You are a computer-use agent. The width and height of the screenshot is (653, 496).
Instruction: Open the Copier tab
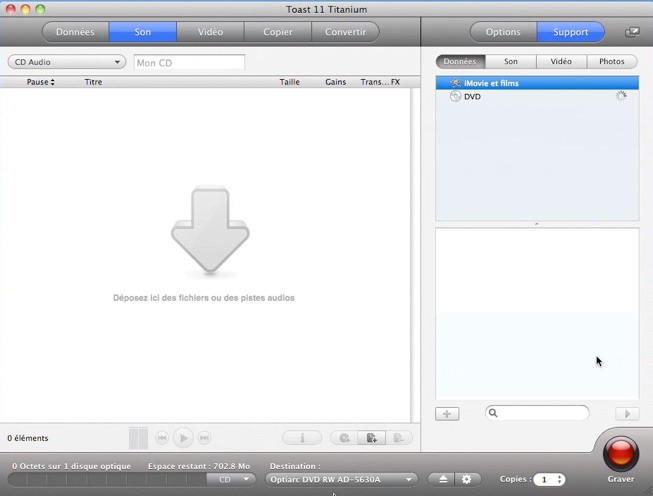pos(278,32)
